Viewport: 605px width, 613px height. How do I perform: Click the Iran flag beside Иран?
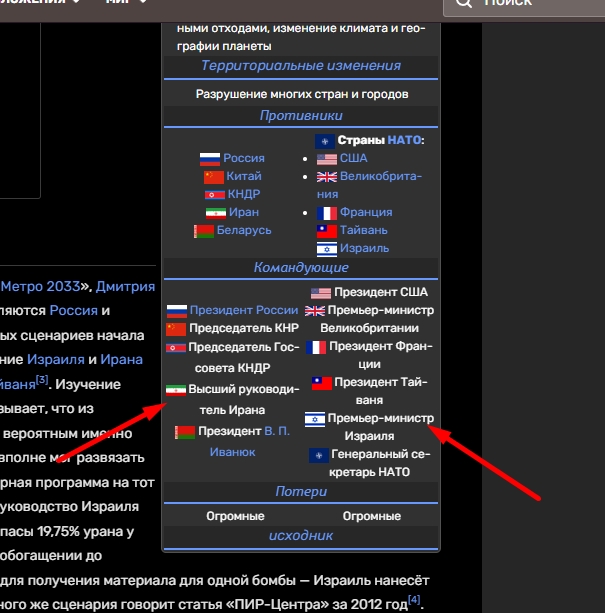click(216, 213)
